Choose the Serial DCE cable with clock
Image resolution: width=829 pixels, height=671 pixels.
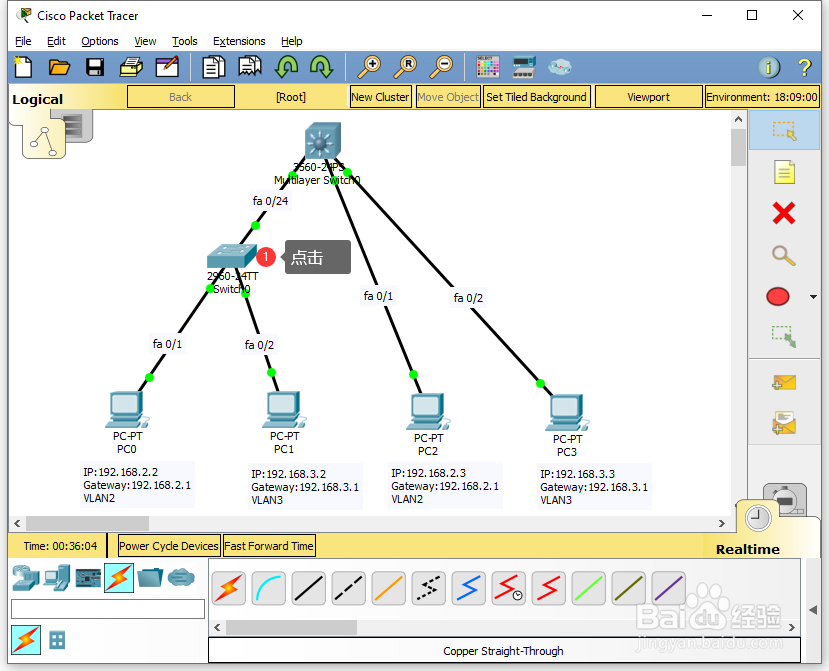pos(509,589)
